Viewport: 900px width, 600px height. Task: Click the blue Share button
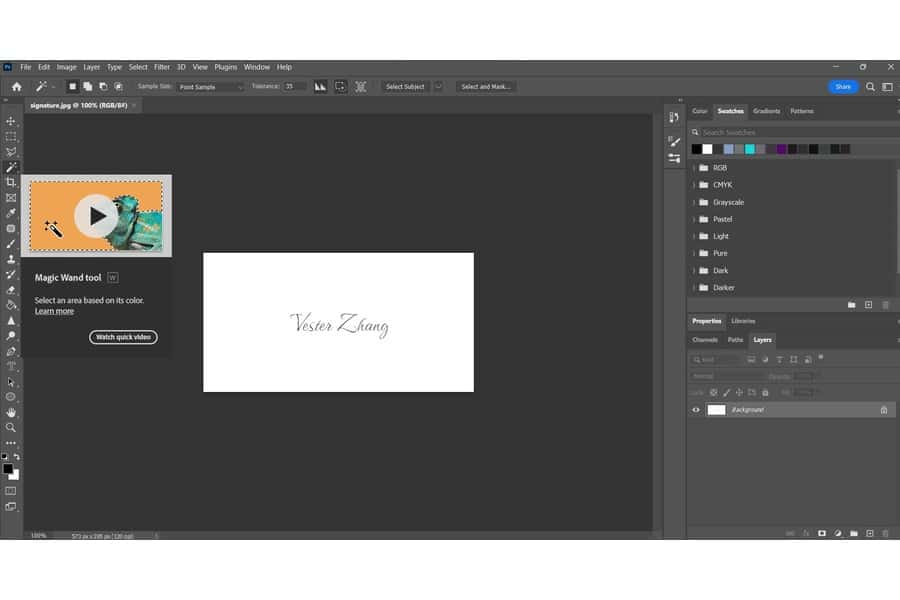click(843, 87)
